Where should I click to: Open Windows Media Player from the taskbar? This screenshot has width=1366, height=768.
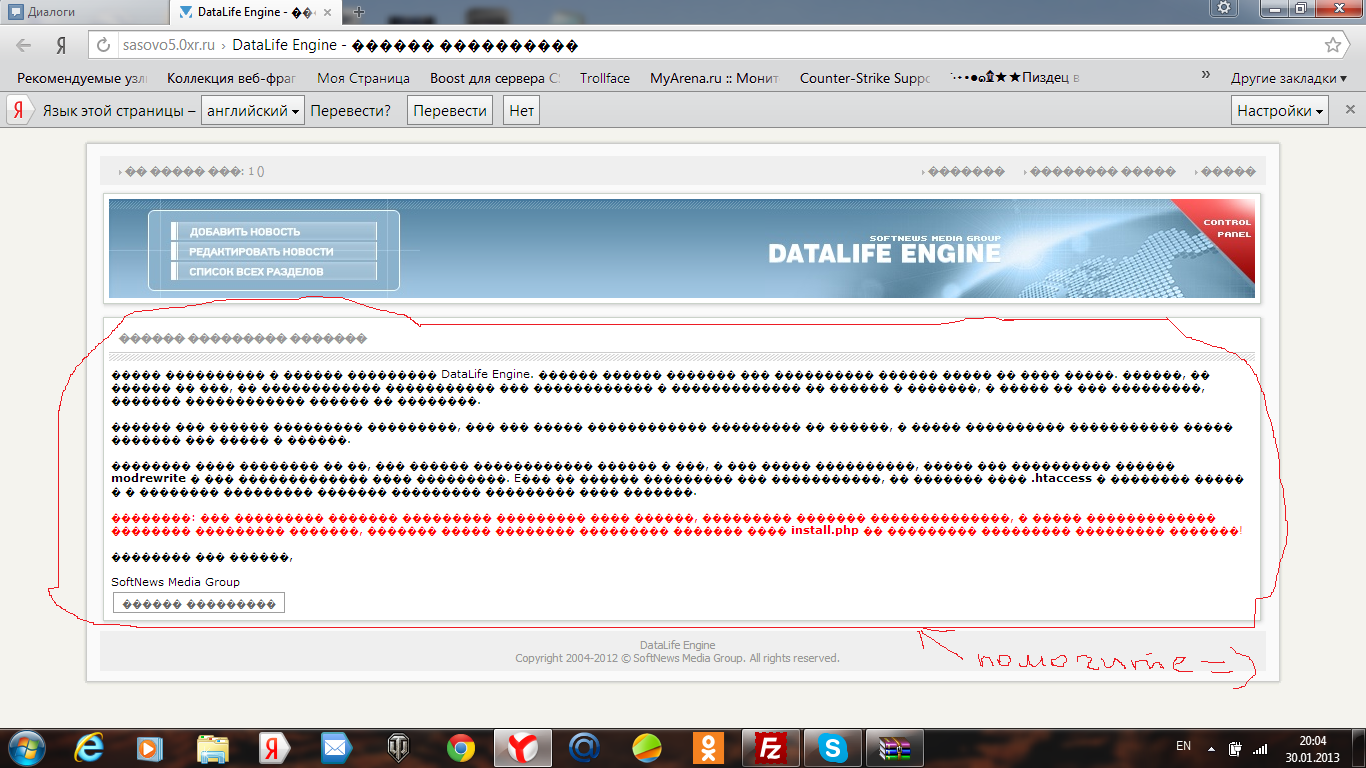click(x=149, y=747)
